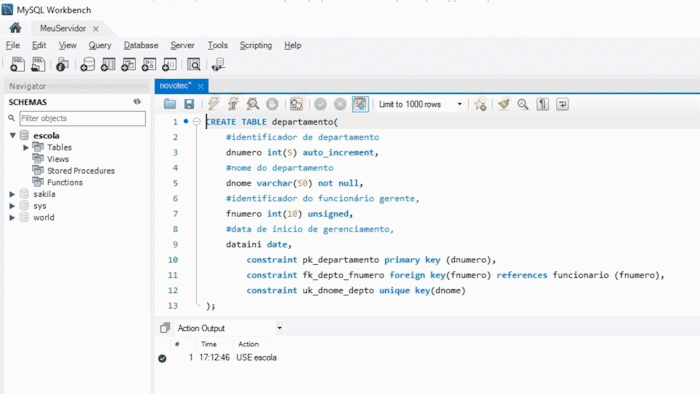The width and height of the screenshot is (700, 394).
Task: Click the Action column header
Action: [248, 344]
